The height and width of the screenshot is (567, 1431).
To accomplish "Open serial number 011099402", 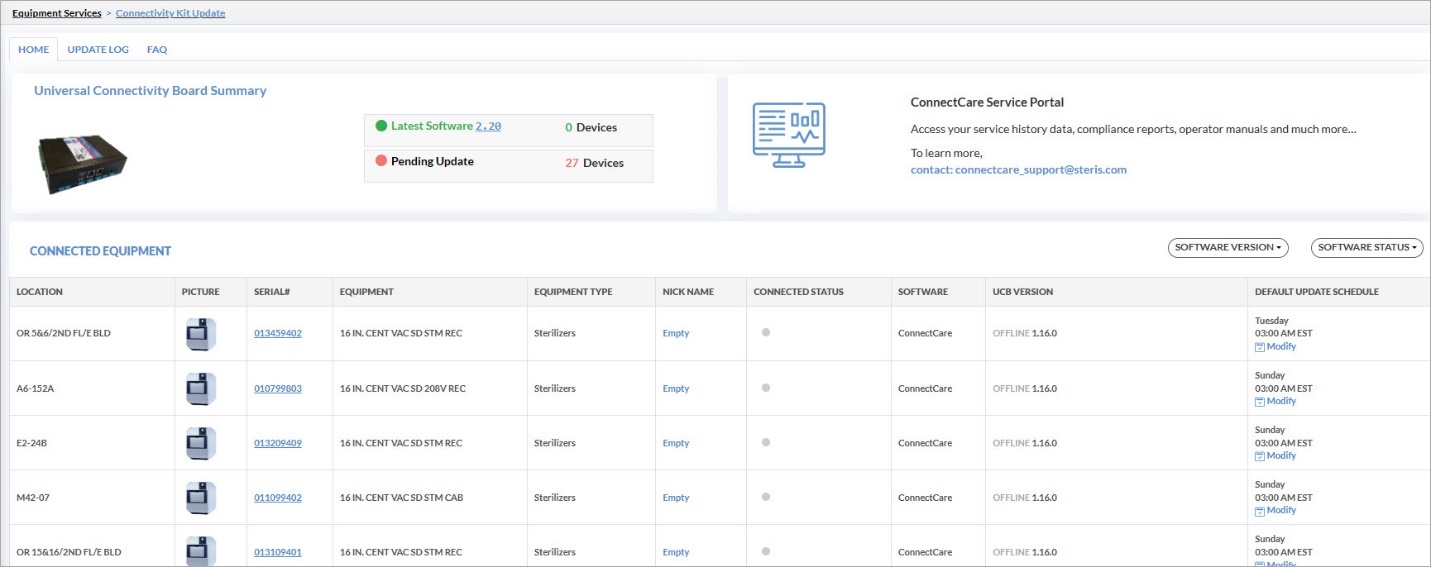I will pos(278,497).
